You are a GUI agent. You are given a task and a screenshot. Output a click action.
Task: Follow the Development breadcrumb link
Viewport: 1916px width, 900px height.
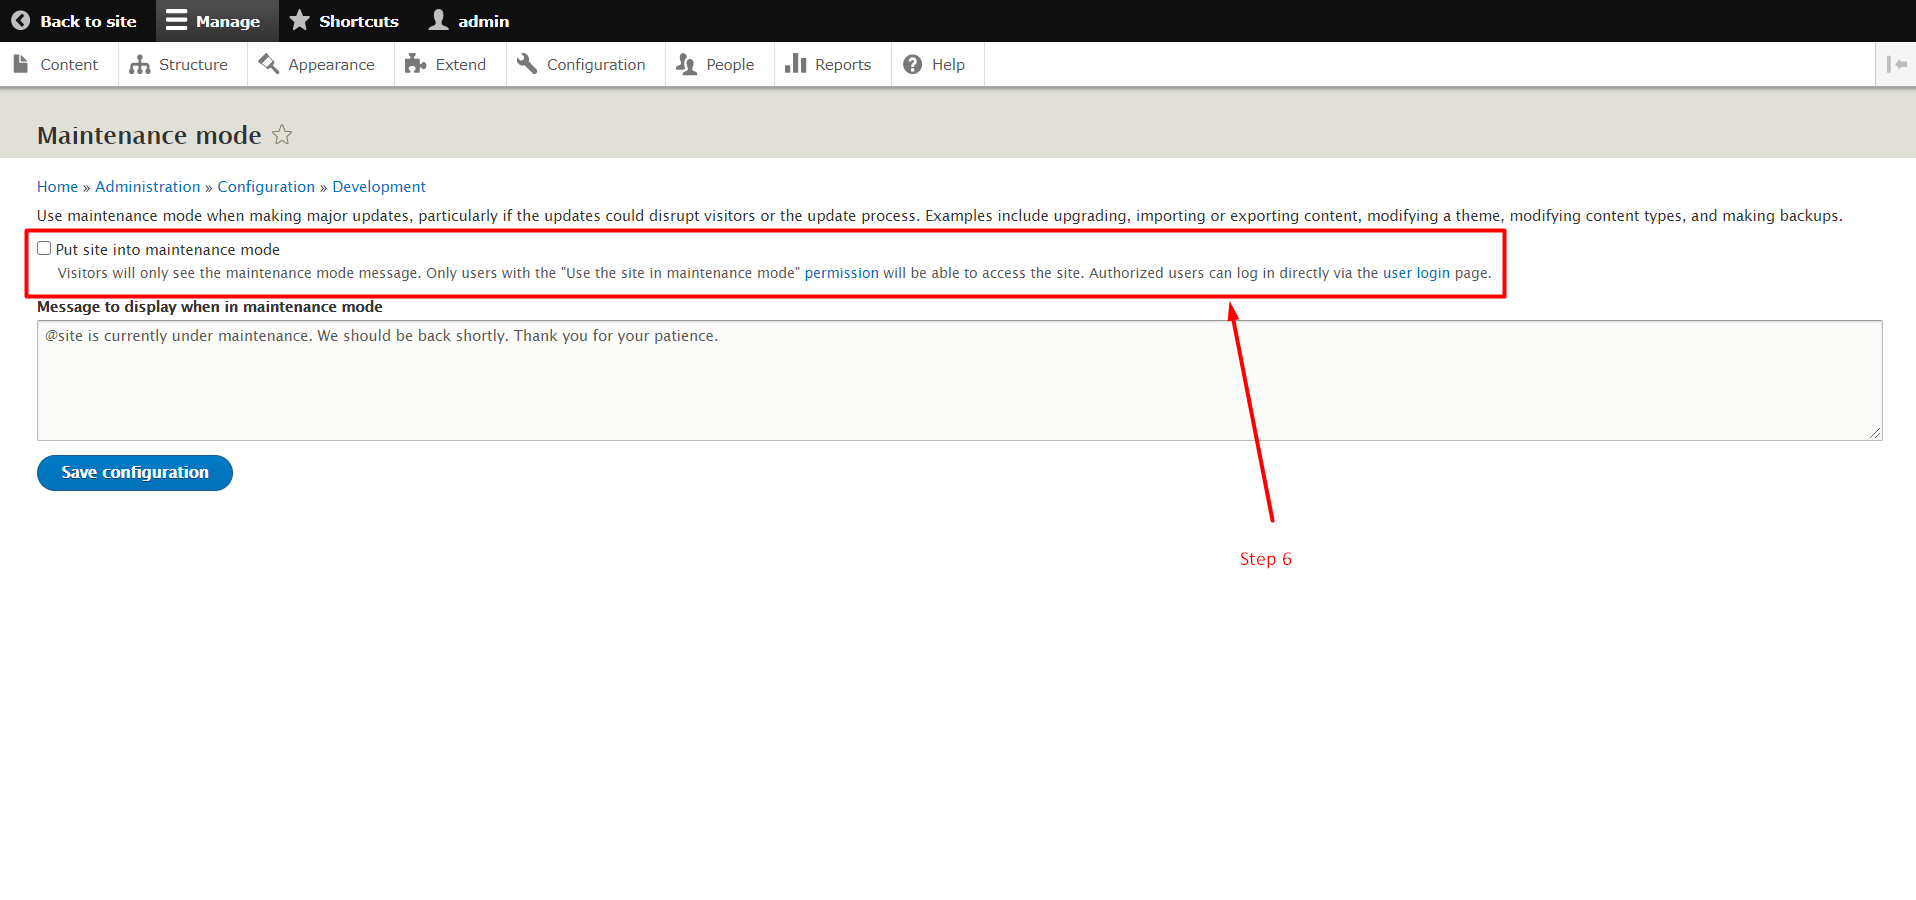tap(379, 187)
